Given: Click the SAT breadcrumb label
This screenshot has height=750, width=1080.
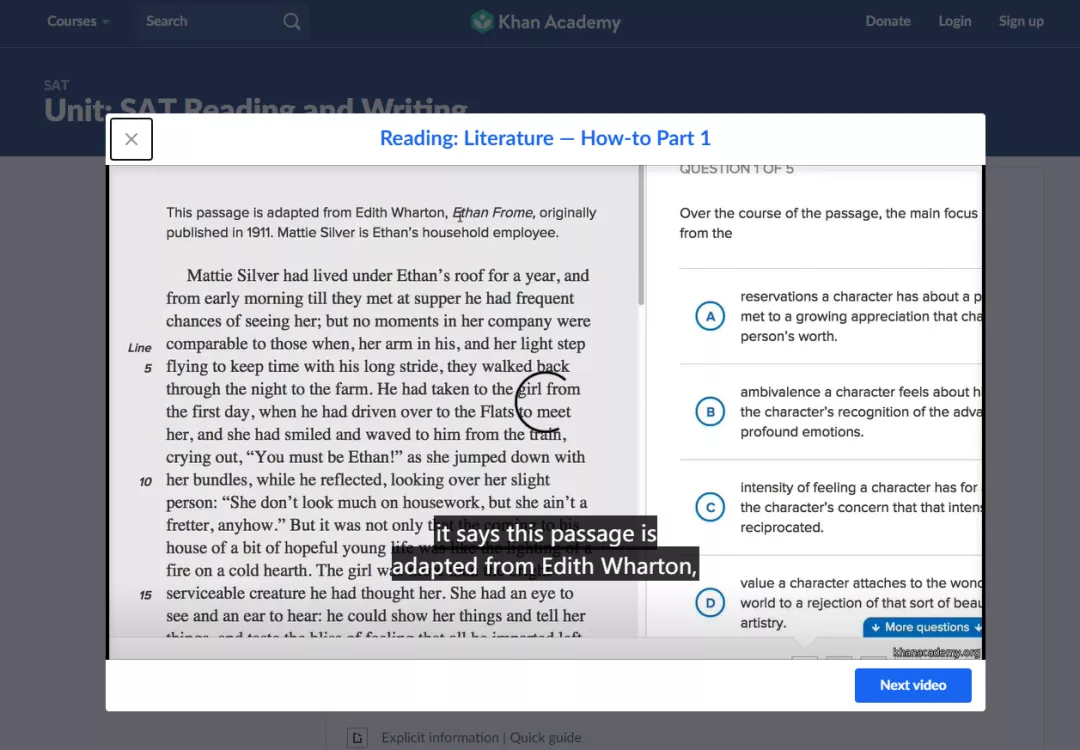Looking at the screenshot, I should (56, 85).
